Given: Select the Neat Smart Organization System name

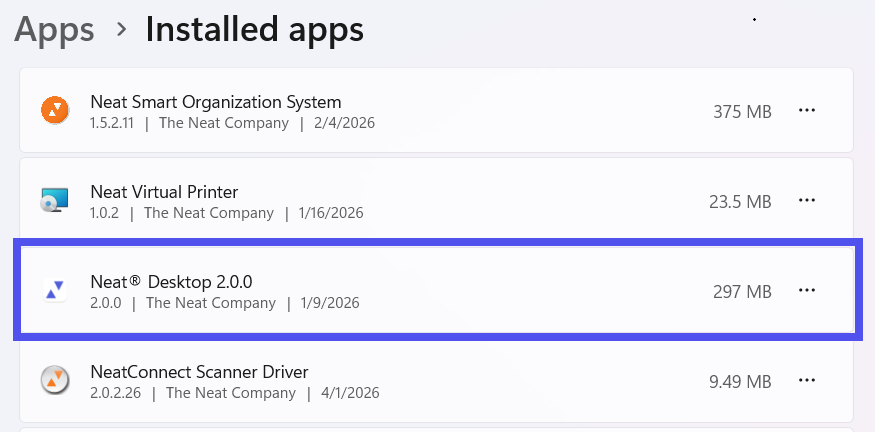Looking at the screenshot, I should (x=215, y=102).
